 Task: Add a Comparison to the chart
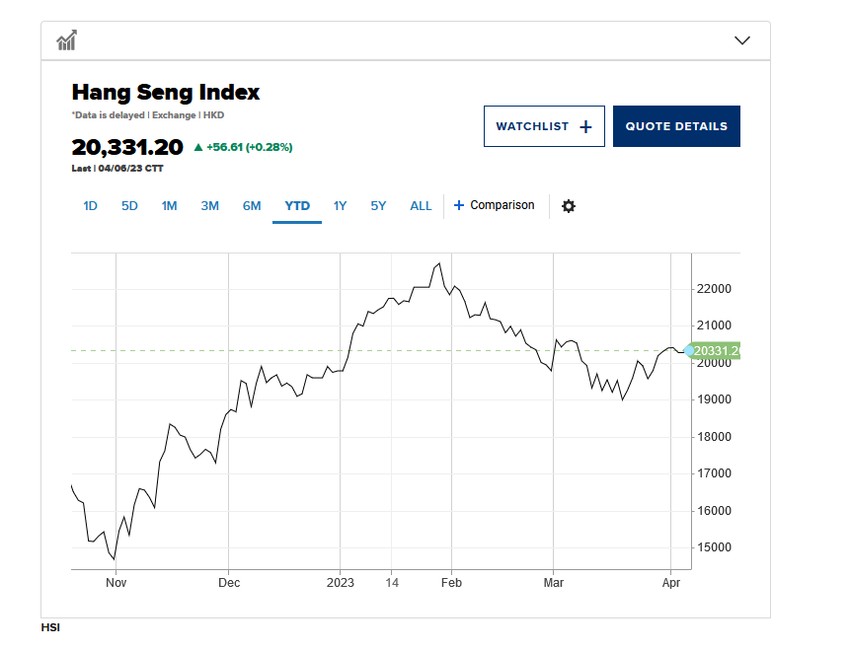click(x=494, y=205)
